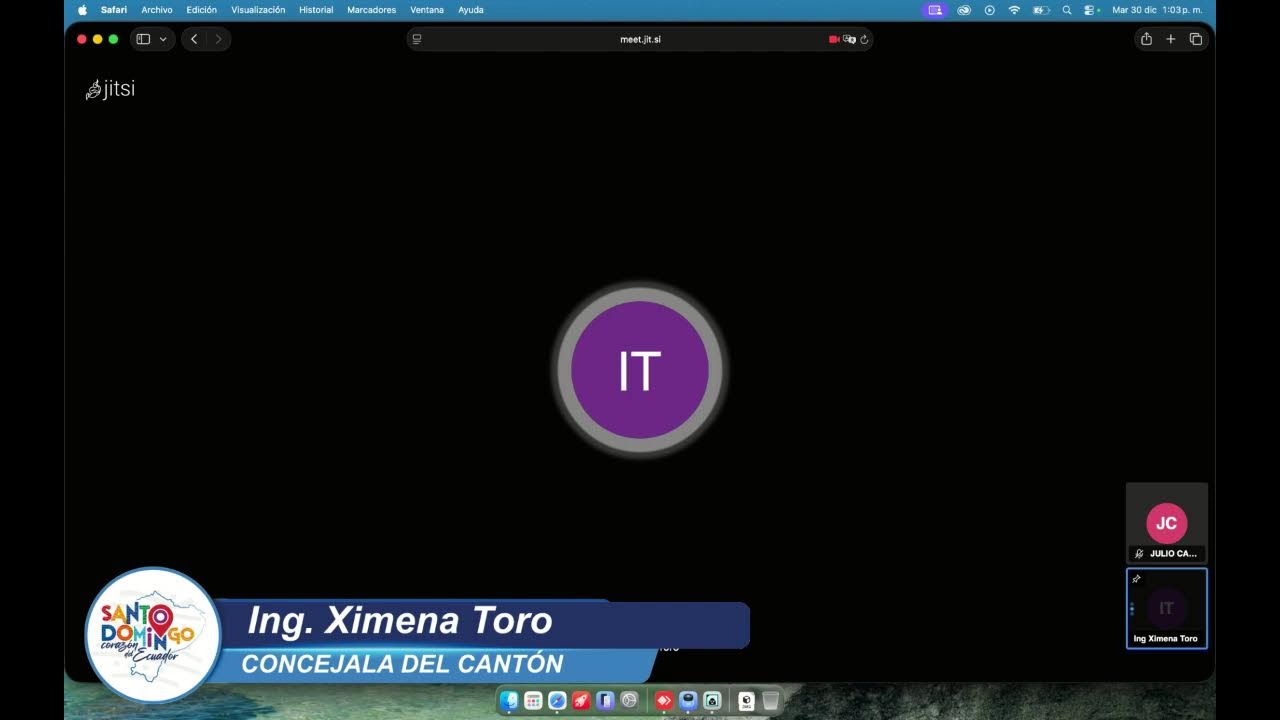The width and height of the screenshot is (1280, 720).
Task: Open the Marcadores menu
Action: pyautogui.click(x=372, y=10)
